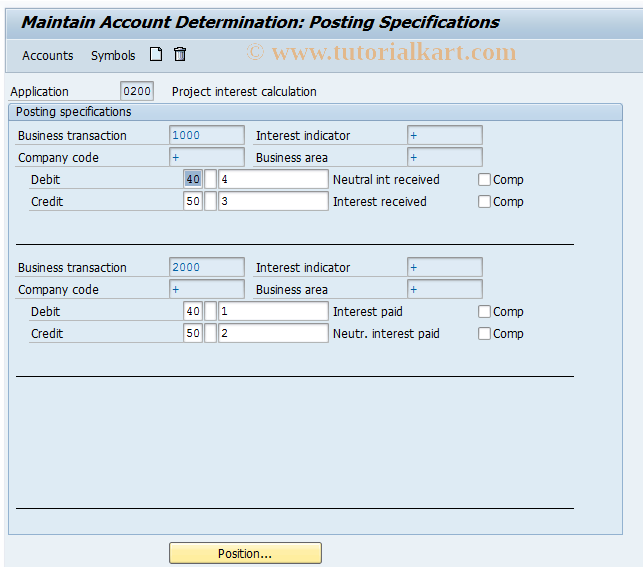Click Credit posting key 50 under transaction 1000
This screenshot has height=567, width=643.
[193, 201]
